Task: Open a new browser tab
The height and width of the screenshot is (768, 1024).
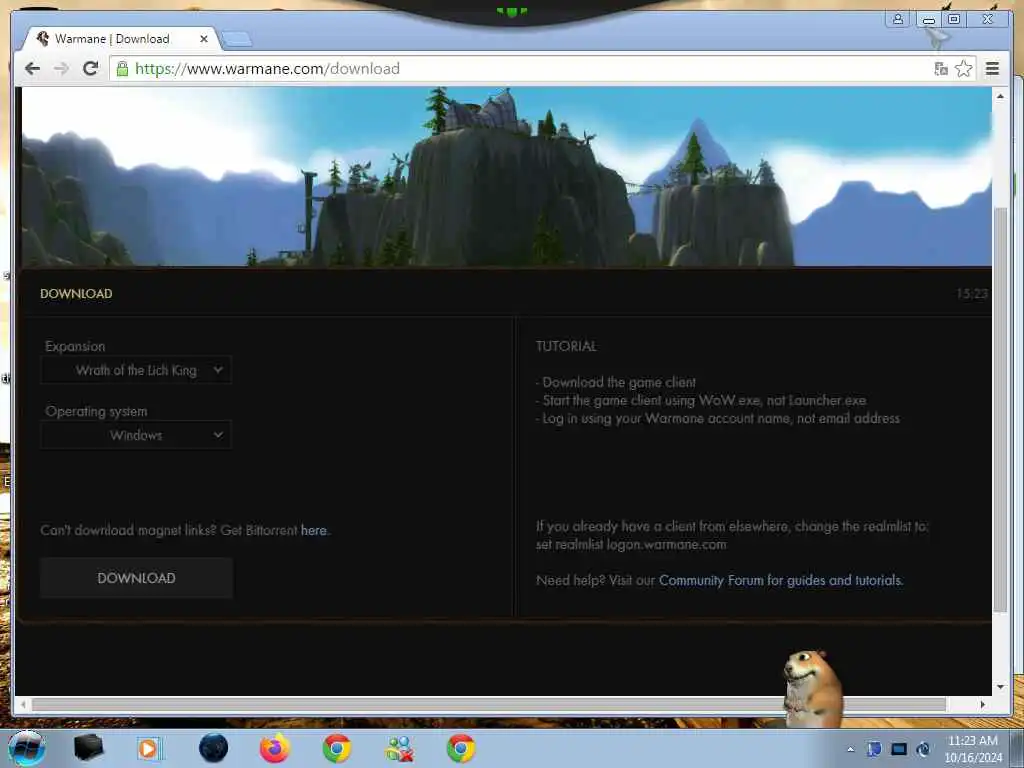Action: (x=236, y=40)
